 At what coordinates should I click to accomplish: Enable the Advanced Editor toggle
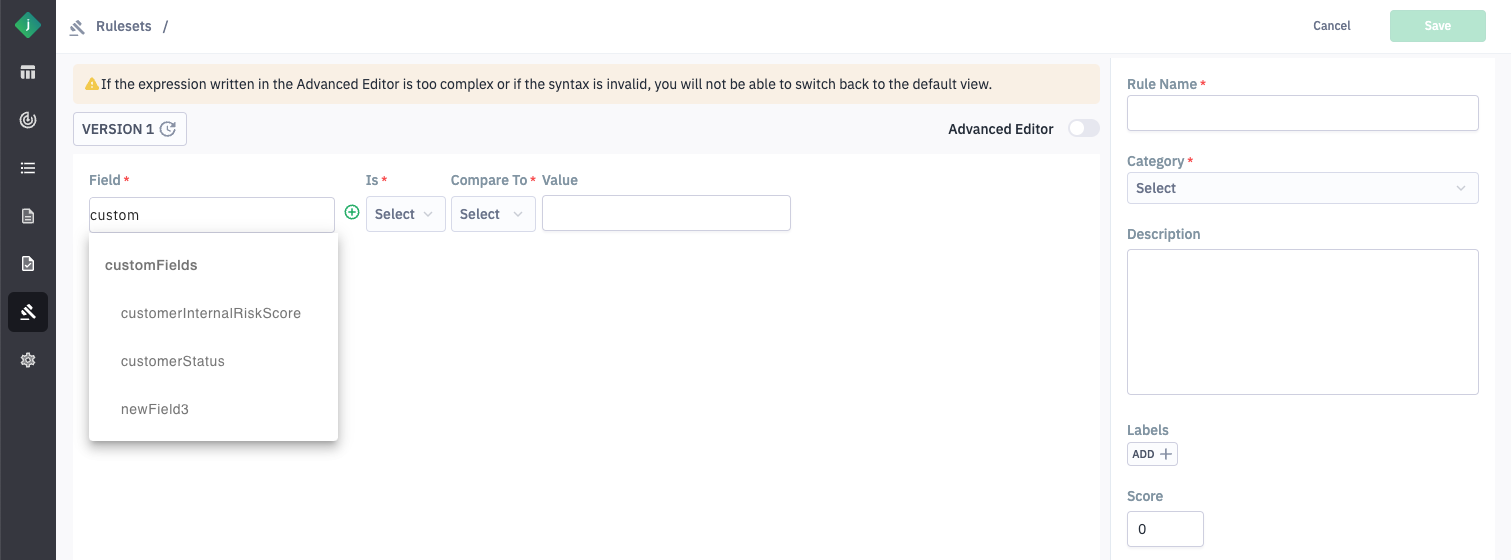click(1083, 129)
